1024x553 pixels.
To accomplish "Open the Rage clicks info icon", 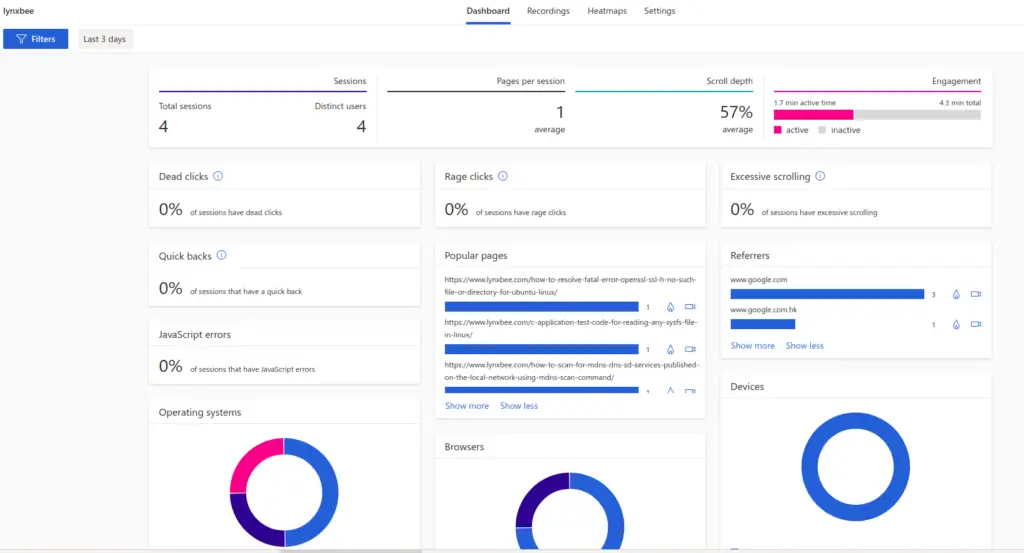I will 503,176.
